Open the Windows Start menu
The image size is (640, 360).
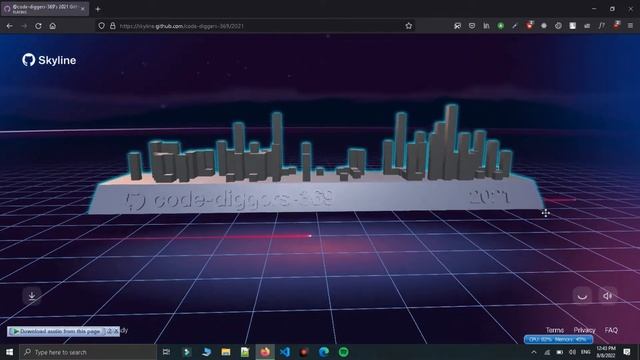pyautogui.click(x=9, y=352)
